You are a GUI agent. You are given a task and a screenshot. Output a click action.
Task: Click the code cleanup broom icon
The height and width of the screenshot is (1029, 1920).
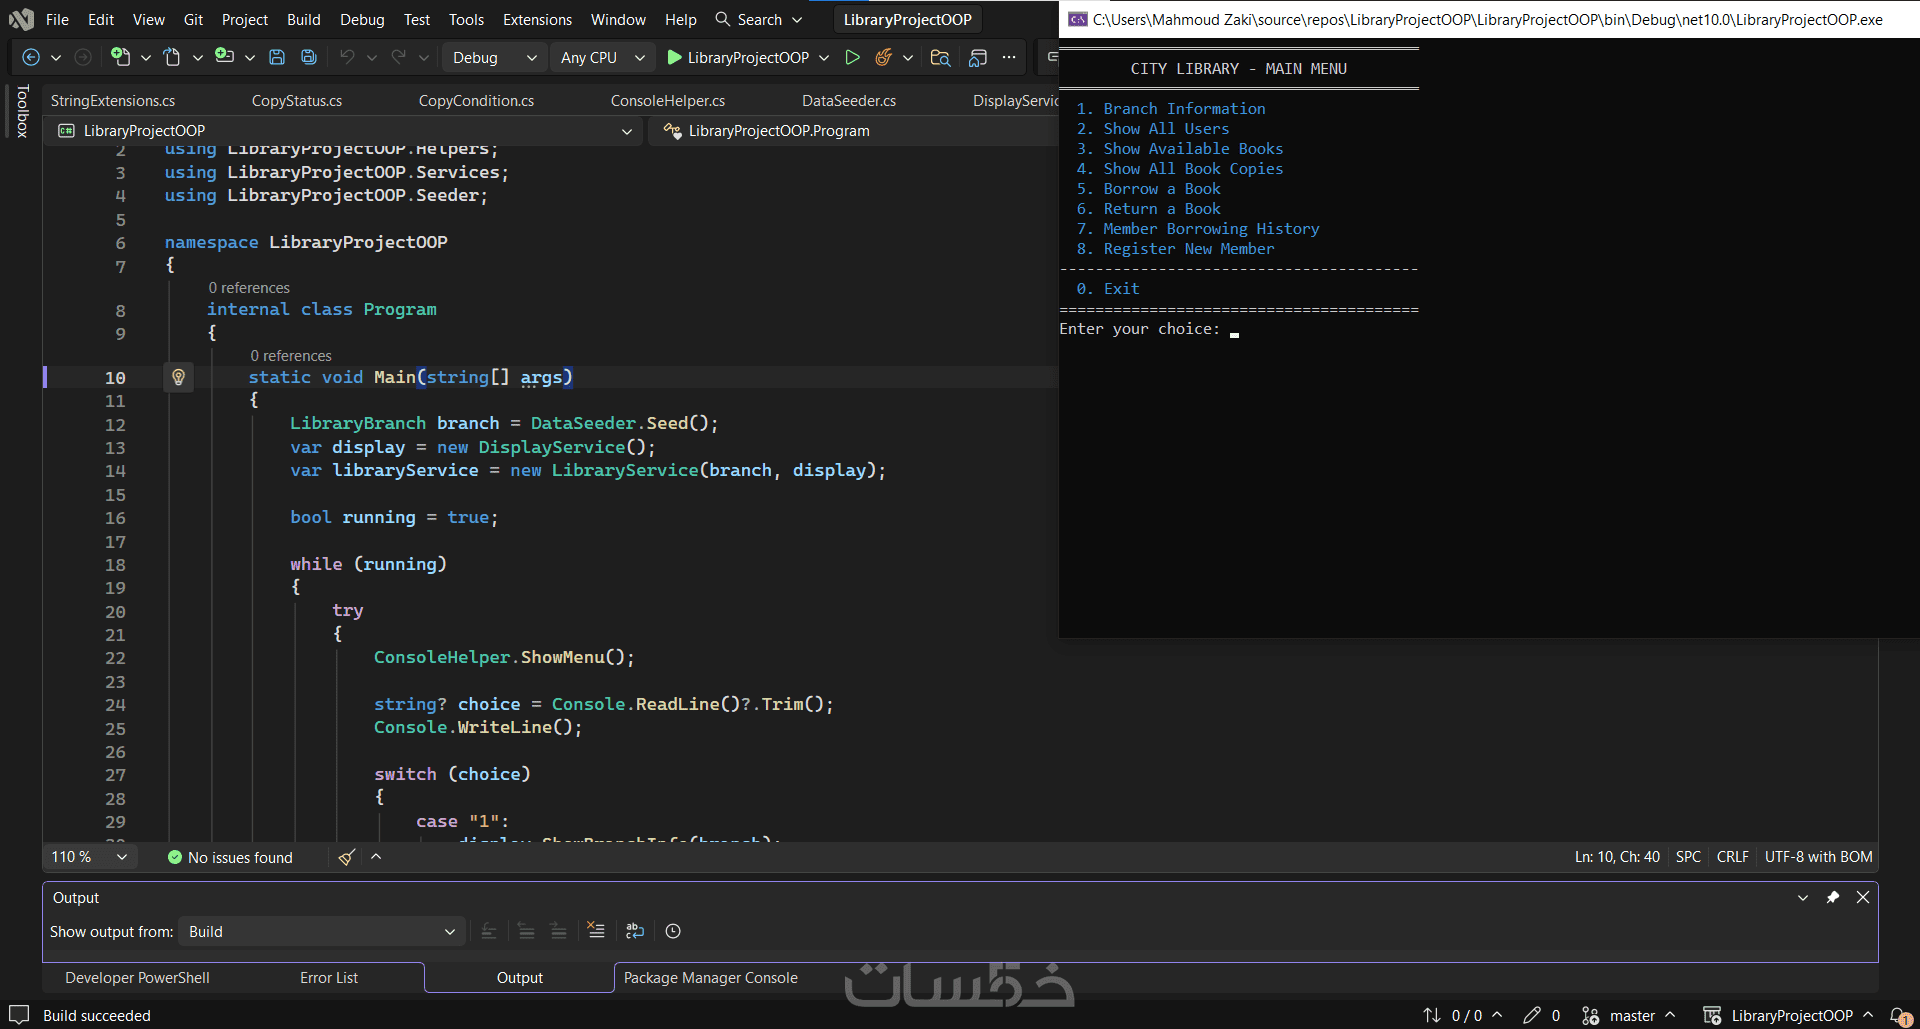pos(346,857)
